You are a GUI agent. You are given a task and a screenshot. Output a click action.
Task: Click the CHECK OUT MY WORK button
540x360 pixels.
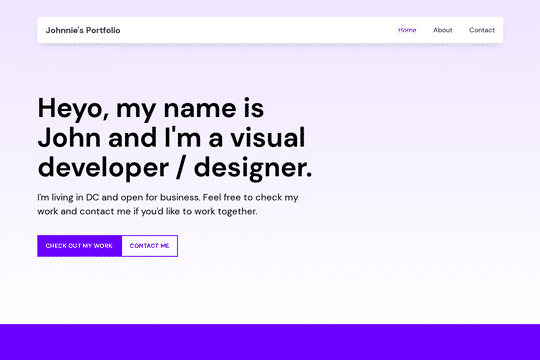(79, 246)
